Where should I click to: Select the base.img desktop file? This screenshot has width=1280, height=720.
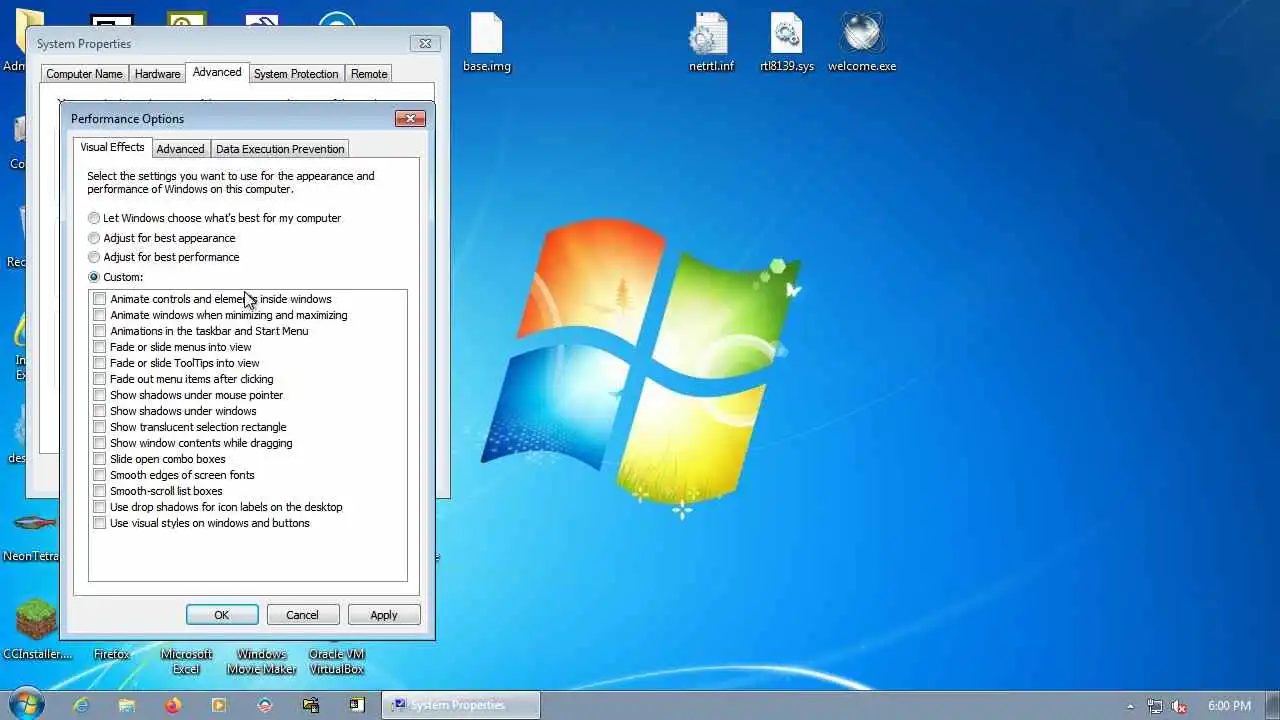click(487, 43)
